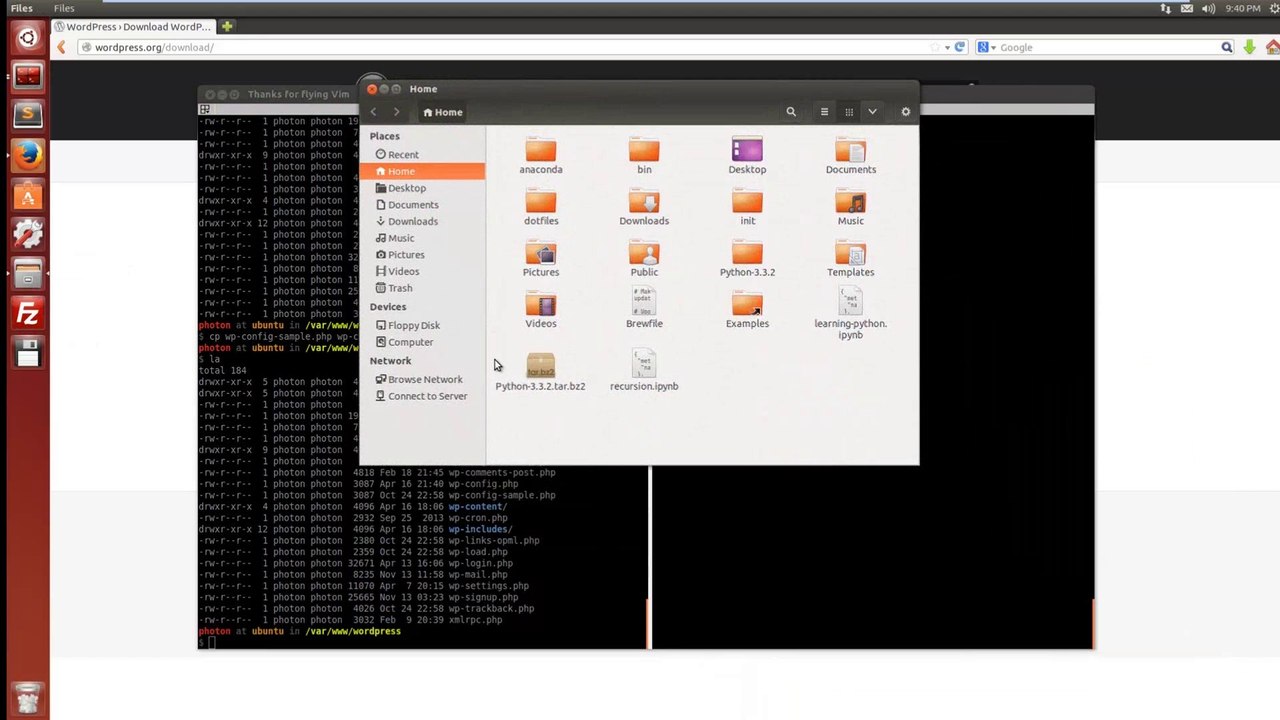Open the Firefox downloads arrow
The height and width of the screenshot is (720, 1280).
point(1250,47)
